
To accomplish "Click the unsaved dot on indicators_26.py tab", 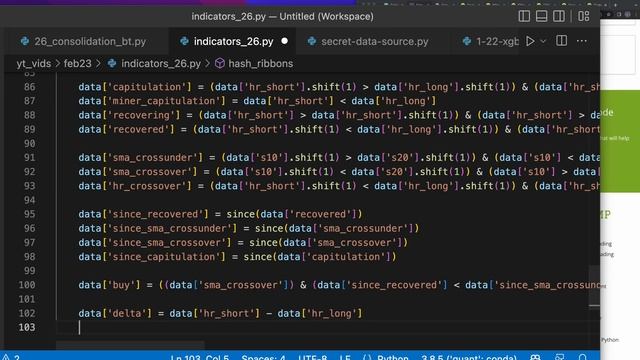I will (284, 41).
